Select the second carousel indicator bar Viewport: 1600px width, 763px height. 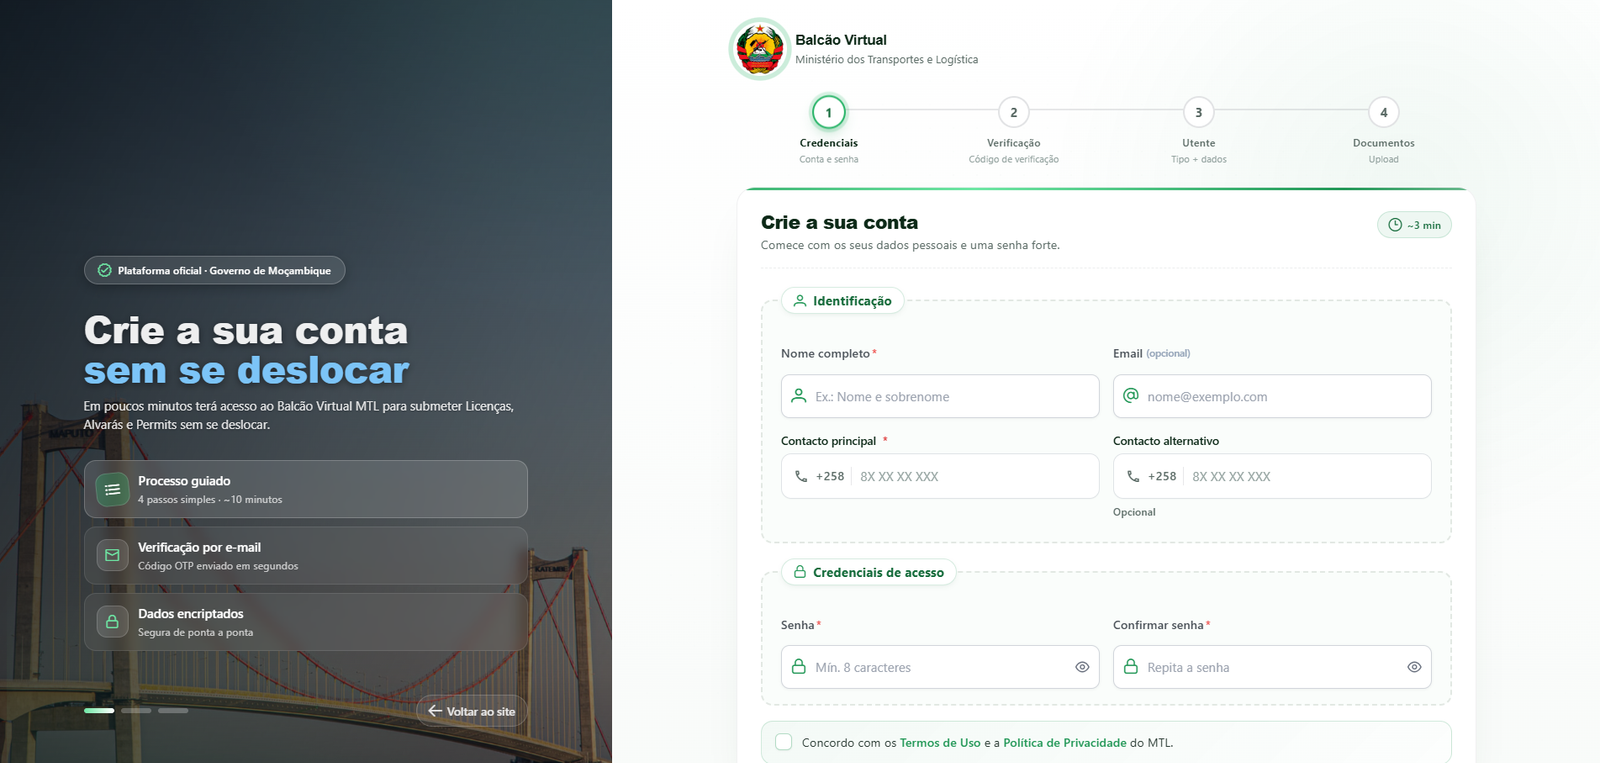tap(136, 710)
